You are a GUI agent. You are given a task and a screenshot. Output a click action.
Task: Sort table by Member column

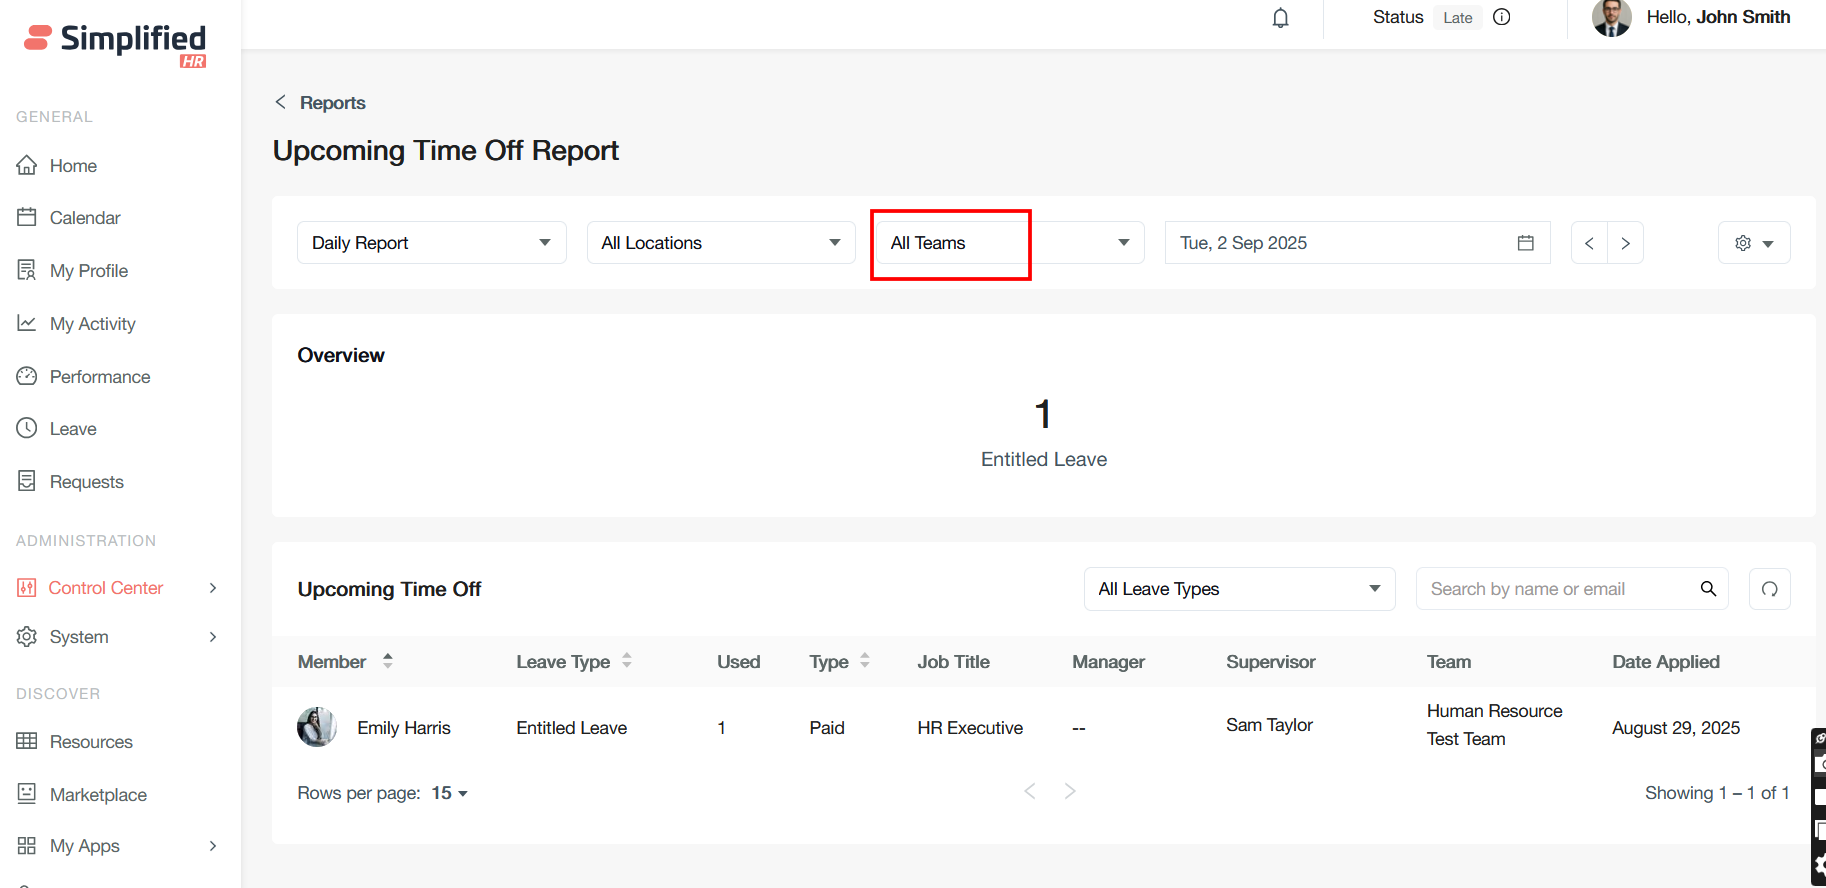pos(387,661)
